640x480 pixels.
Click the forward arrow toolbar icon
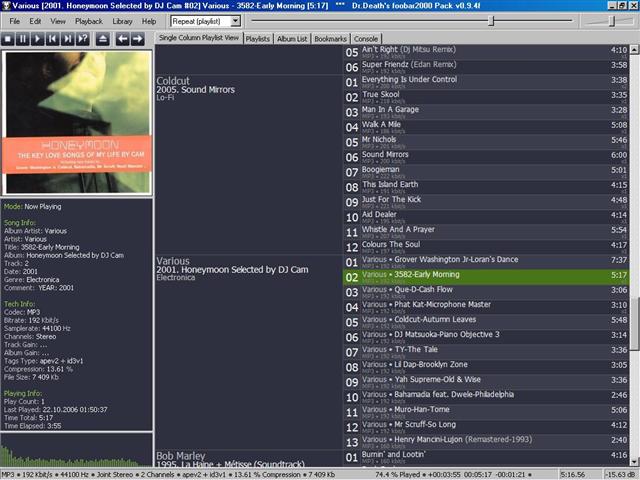138,39
